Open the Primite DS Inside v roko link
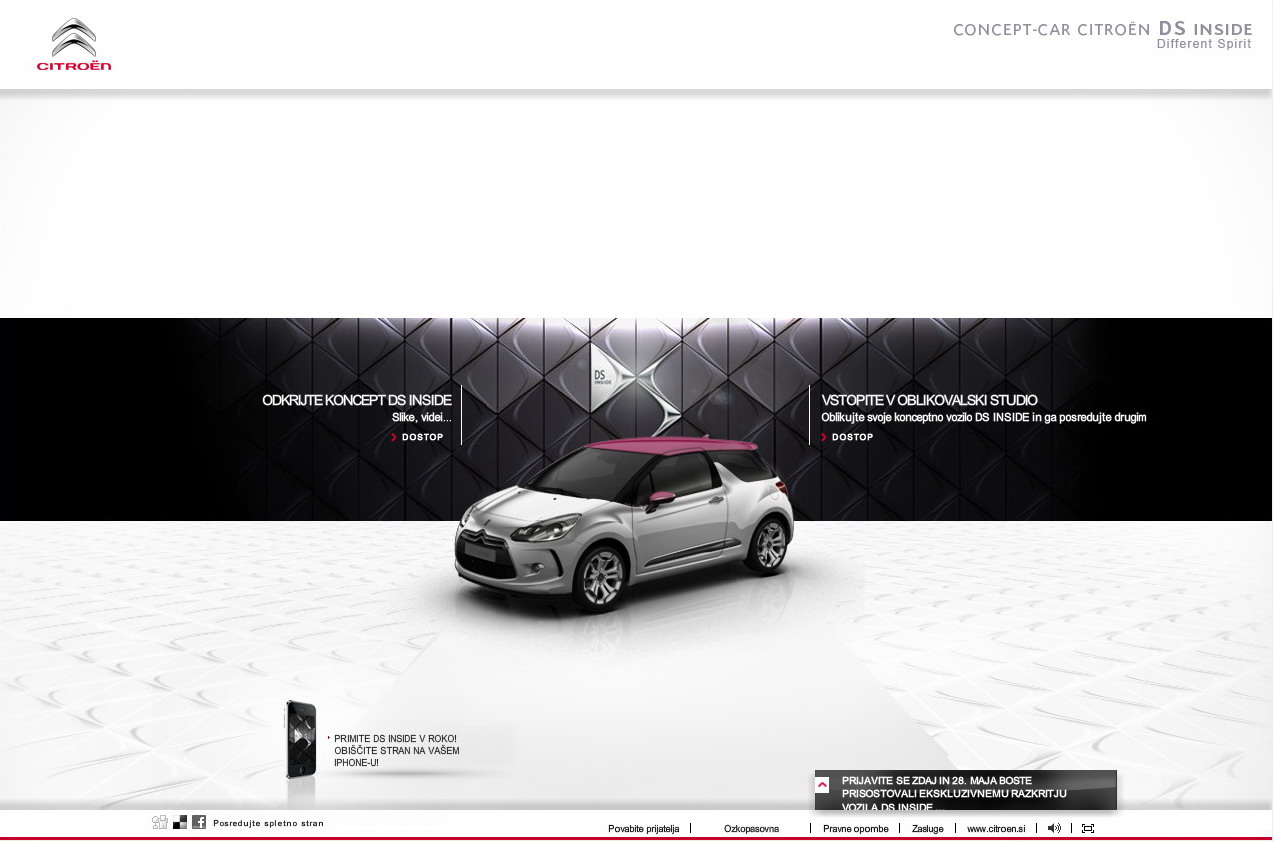 [x=396, y=751]
